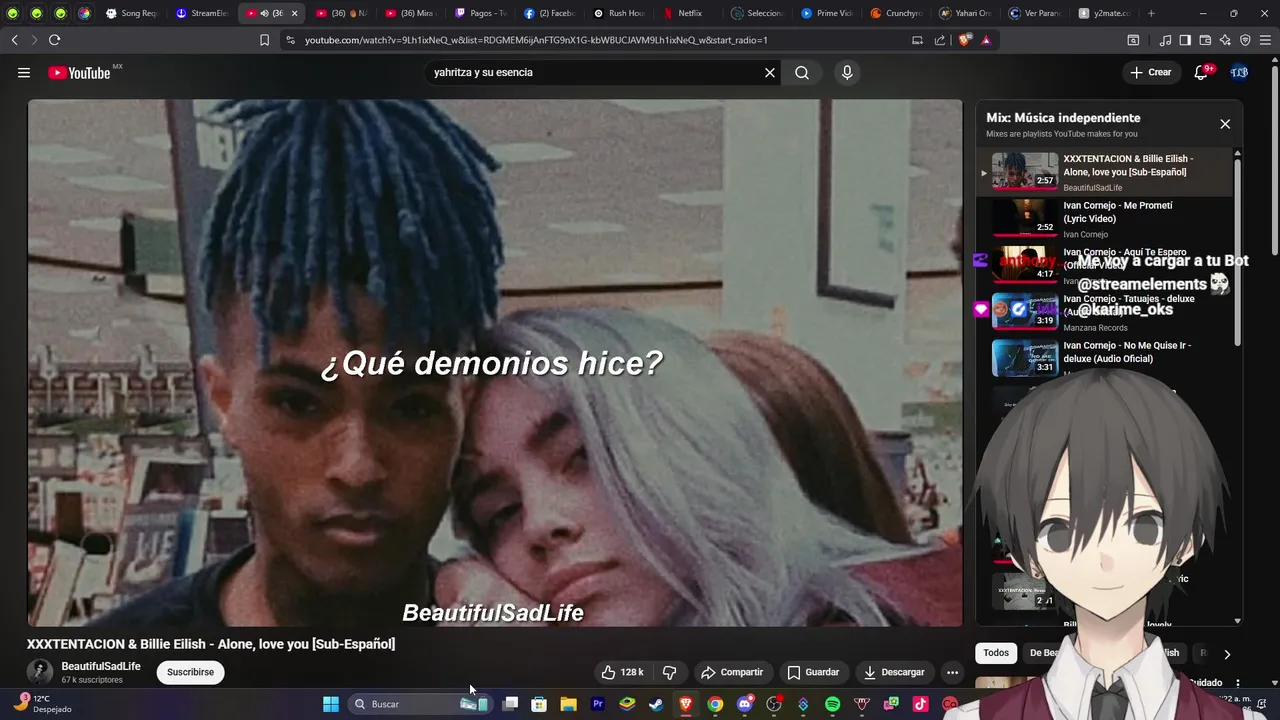The image size is (1280, 720).
Task: Bookmark this page in address bar
Action: (x=264, y=40)
